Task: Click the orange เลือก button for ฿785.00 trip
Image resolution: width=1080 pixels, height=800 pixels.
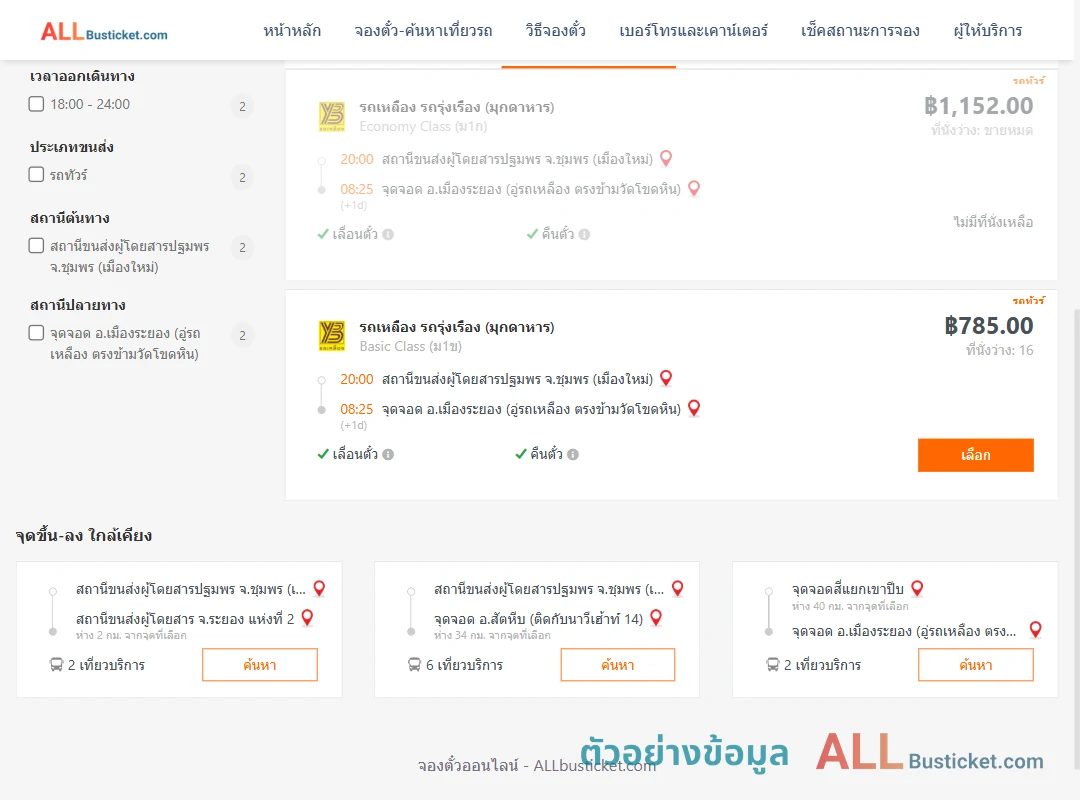Action: coord(975,455)
